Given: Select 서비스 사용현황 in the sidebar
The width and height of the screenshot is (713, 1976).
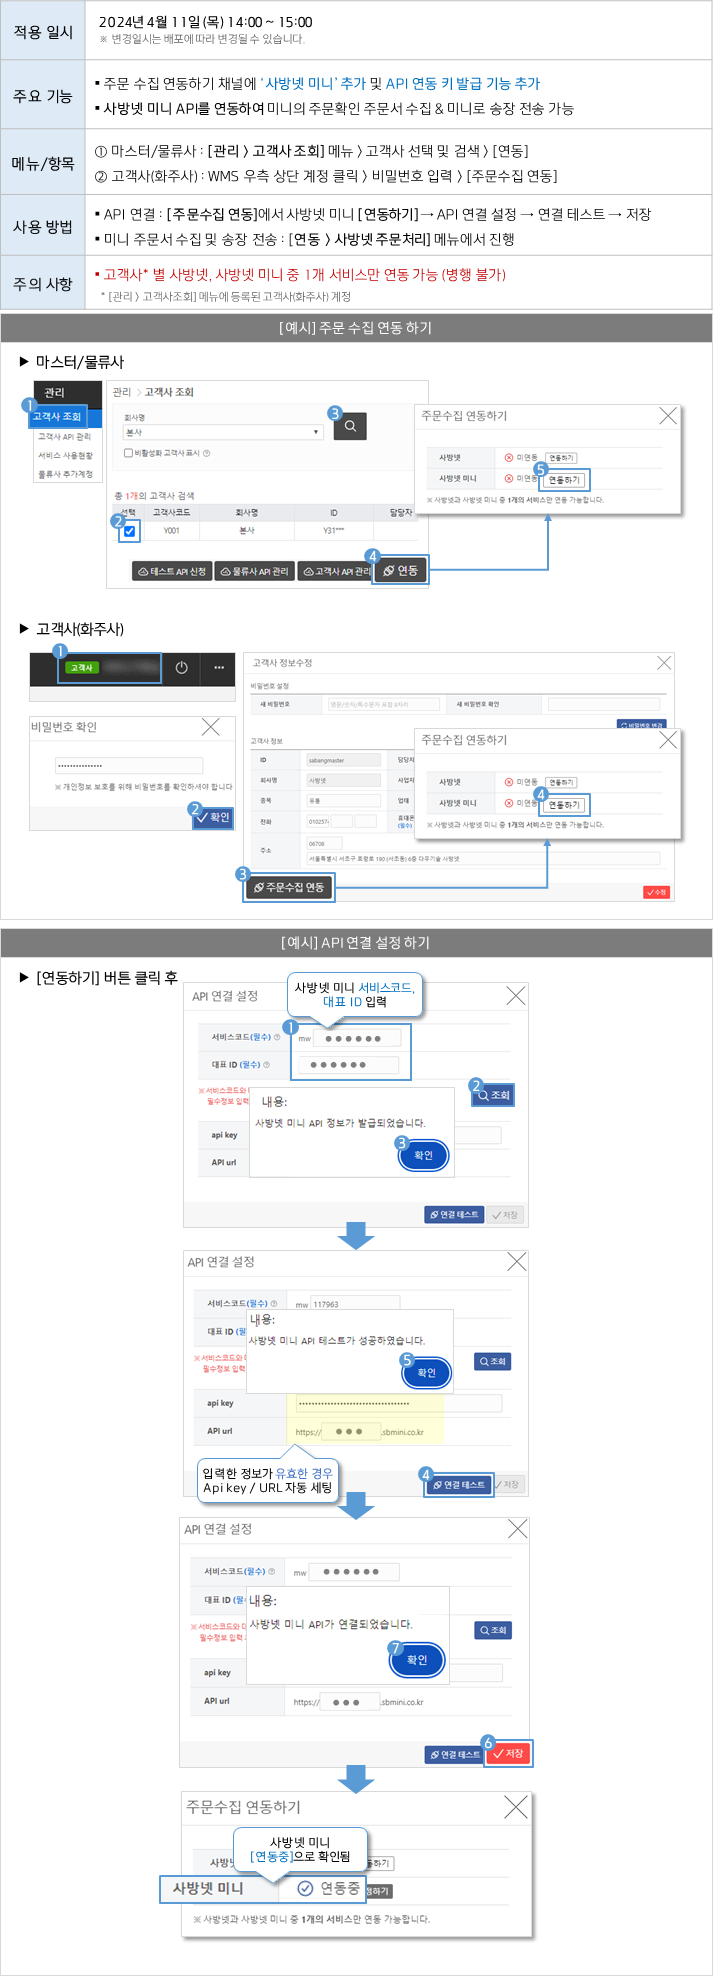Looking at the screenshot, I should [x=65, y=455].
